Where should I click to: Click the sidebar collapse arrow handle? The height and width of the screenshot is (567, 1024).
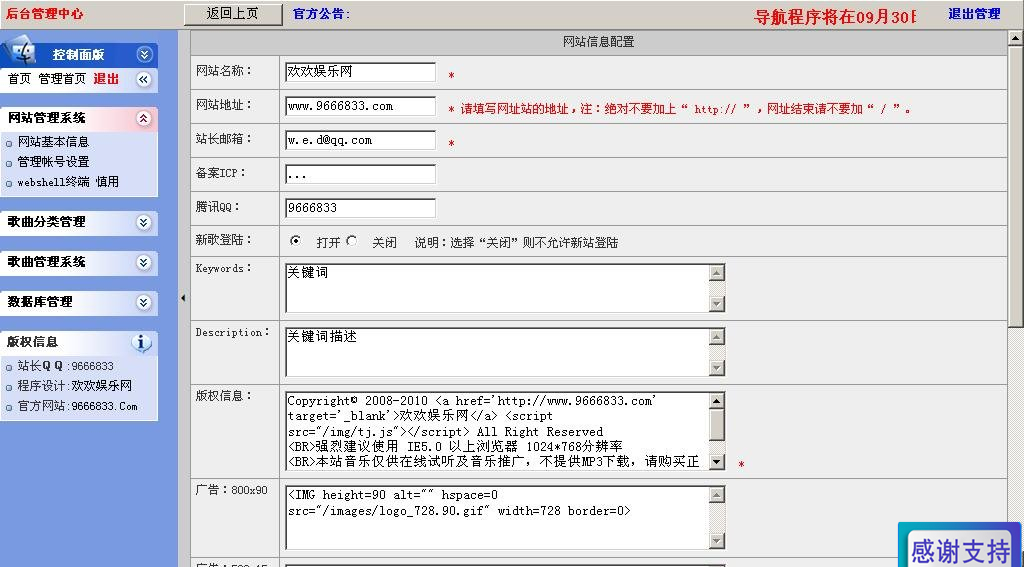tap(183, 298)
